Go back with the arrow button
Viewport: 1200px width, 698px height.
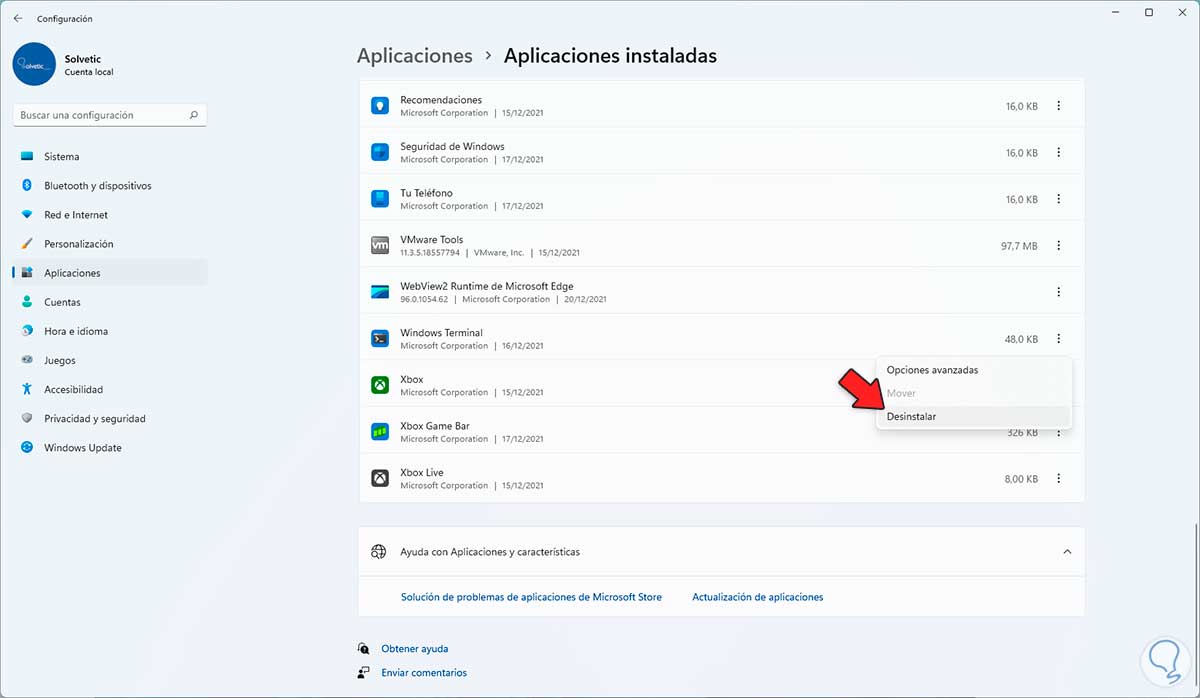point(18,18)
